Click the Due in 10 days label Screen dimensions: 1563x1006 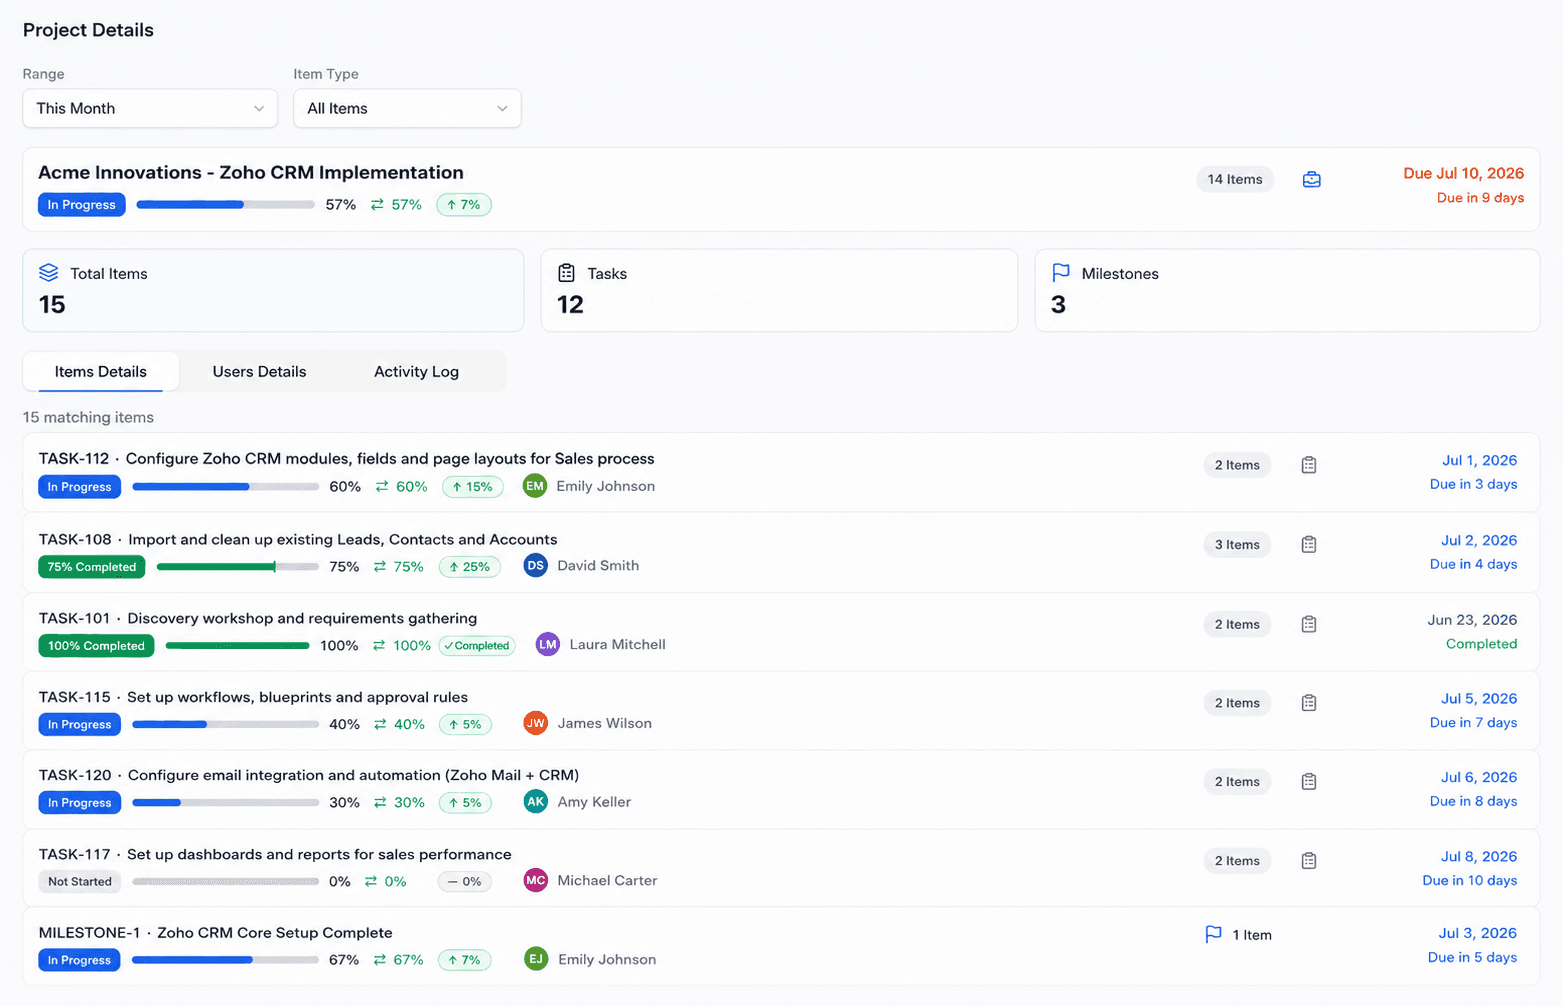point(1470,881)
